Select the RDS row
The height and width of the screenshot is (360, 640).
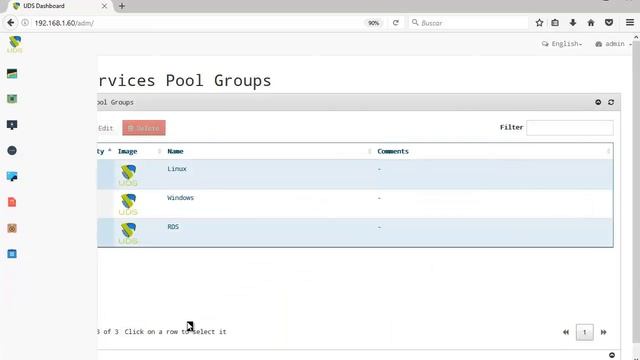coord(355,232)
